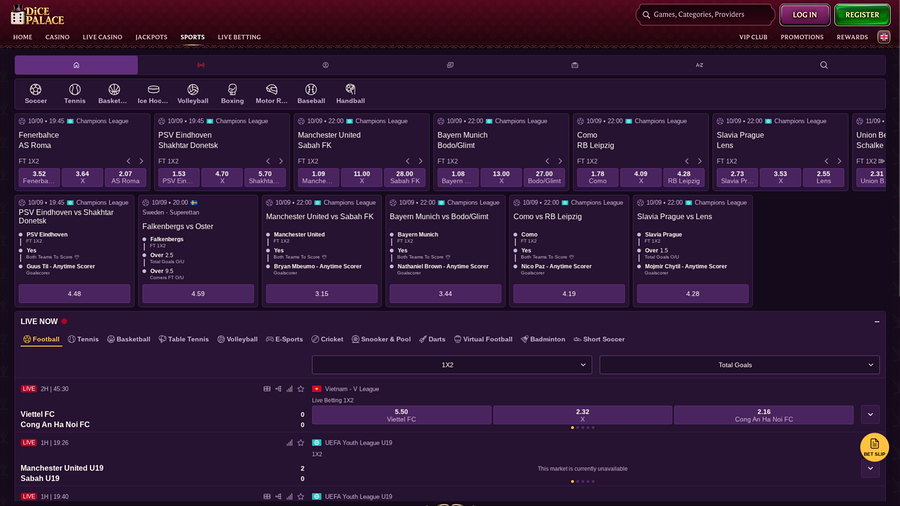
Task: Open the Handball sport category
Action: click(x=350, y=94)
